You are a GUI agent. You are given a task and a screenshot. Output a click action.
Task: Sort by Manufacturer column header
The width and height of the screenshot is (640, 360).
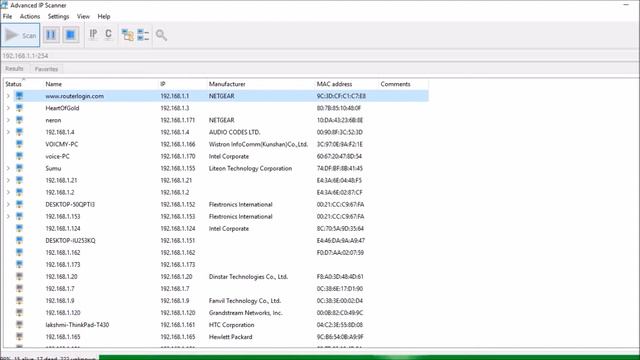click(227, 84)
